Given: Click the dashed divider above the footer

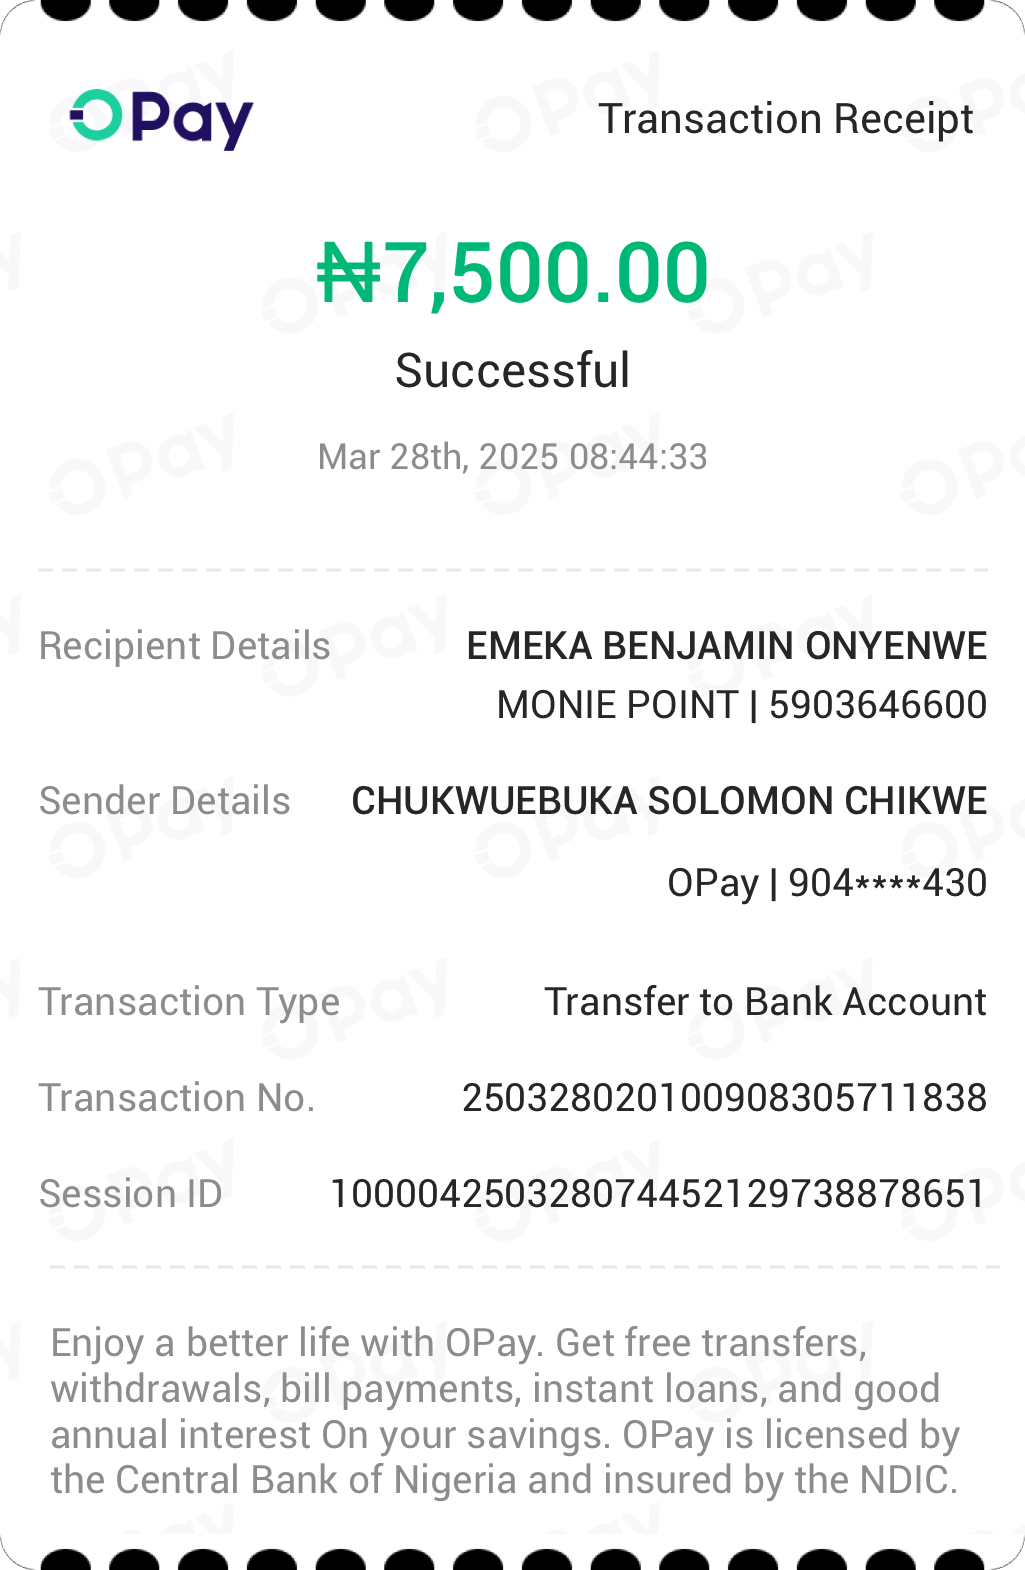Looking at the screenshot, I should point(524,1266).
